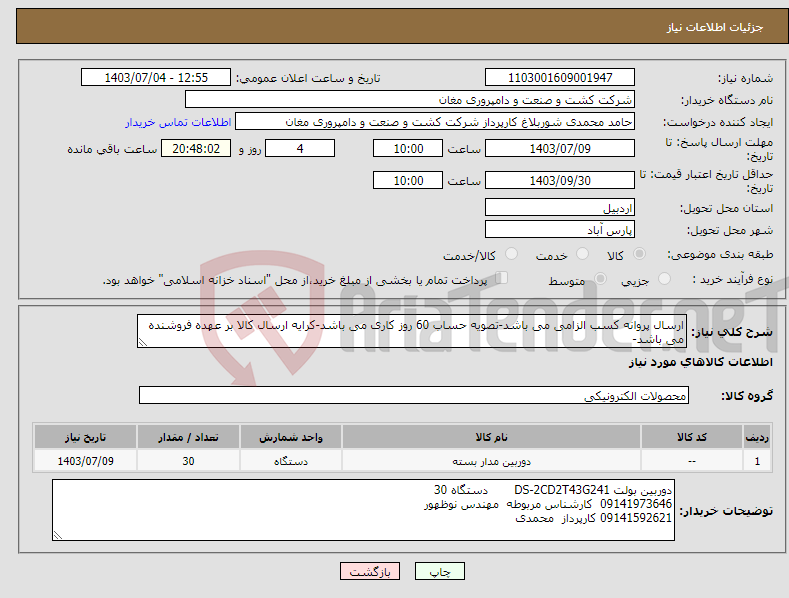Click the شماره نیاز field 1103001609001947
Screen dimensions: 789x598
(560, 78)
